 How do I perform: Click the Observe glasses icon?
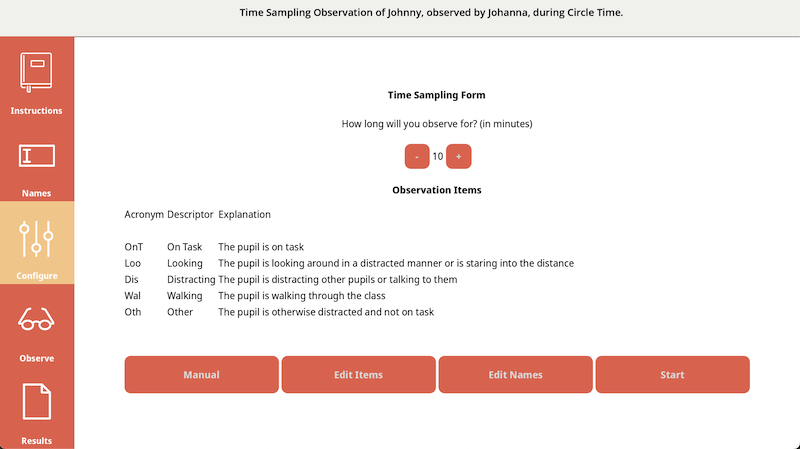(36, 321)
